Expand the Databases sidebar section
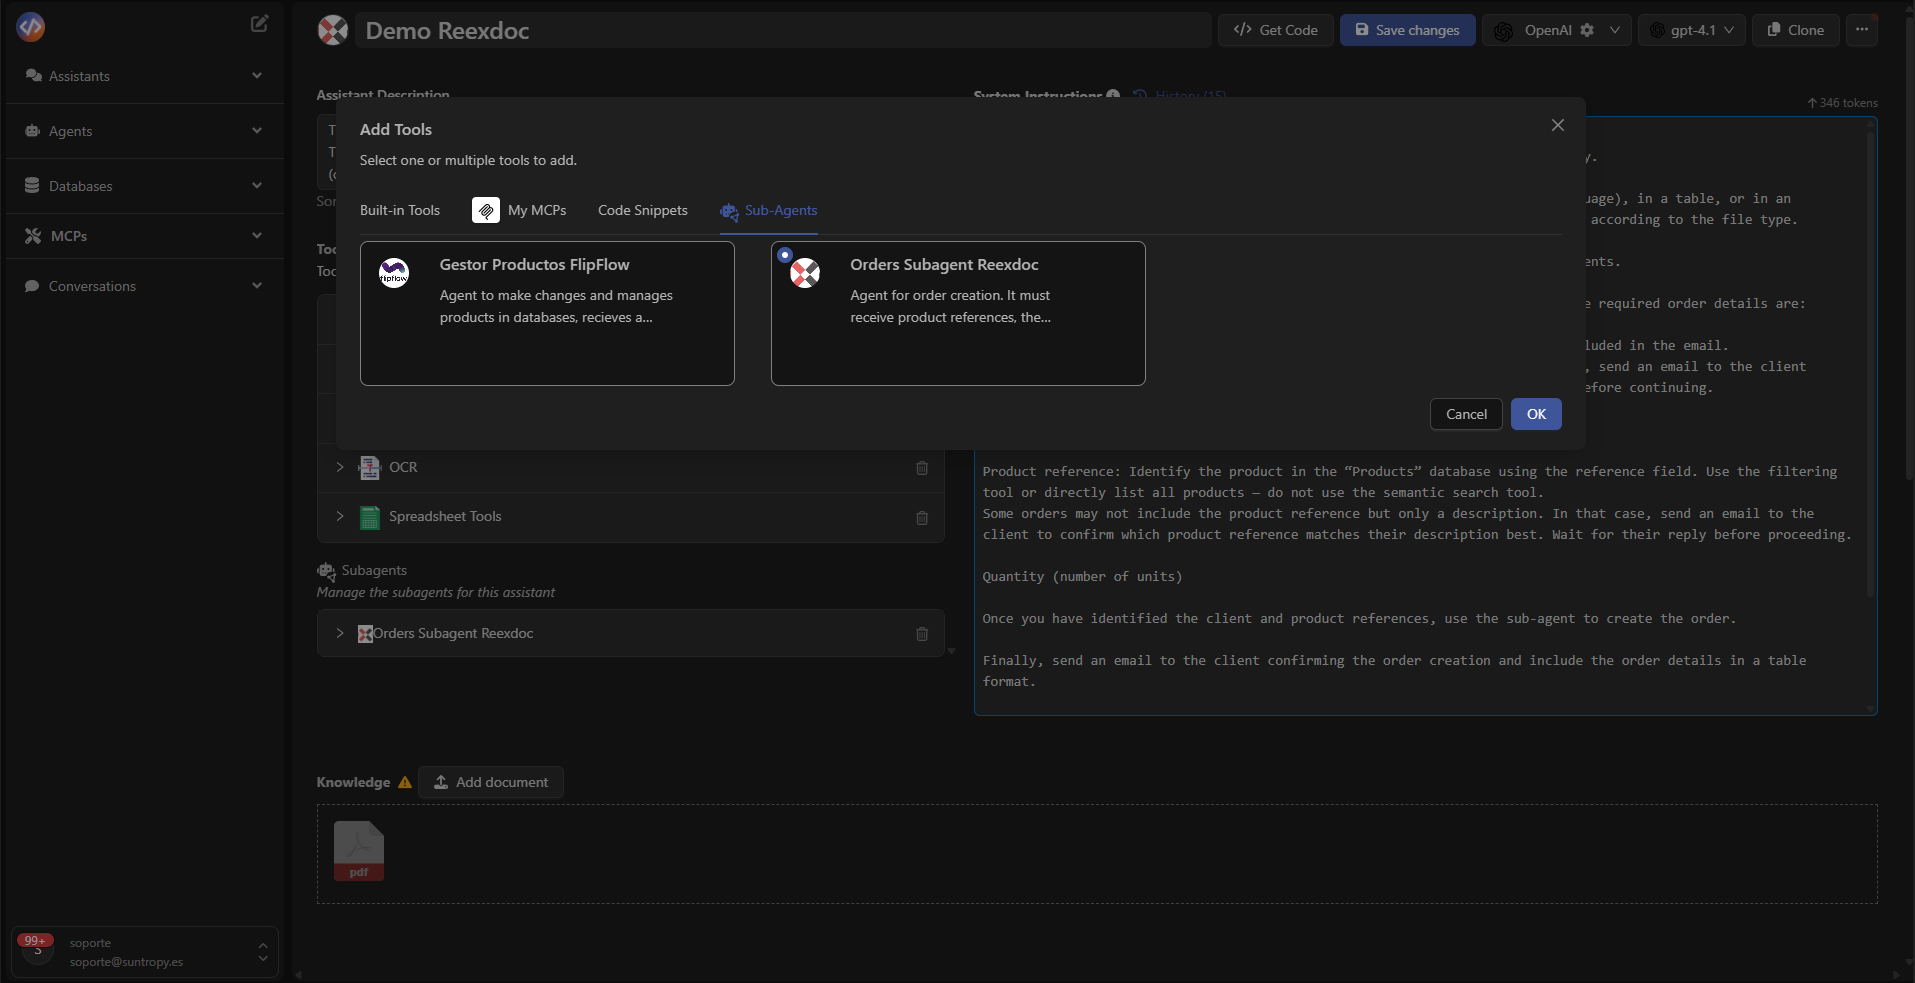1915x983 pixels. [x=257, y=186]
